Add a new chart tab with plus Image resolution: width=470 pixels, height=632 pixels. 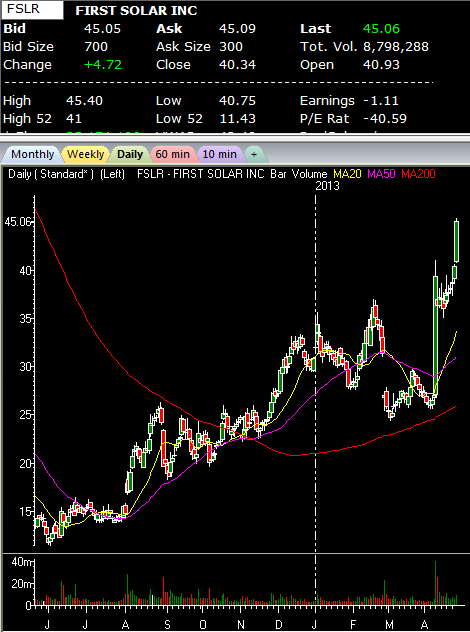pyautogui.click(x=254, y=154)
